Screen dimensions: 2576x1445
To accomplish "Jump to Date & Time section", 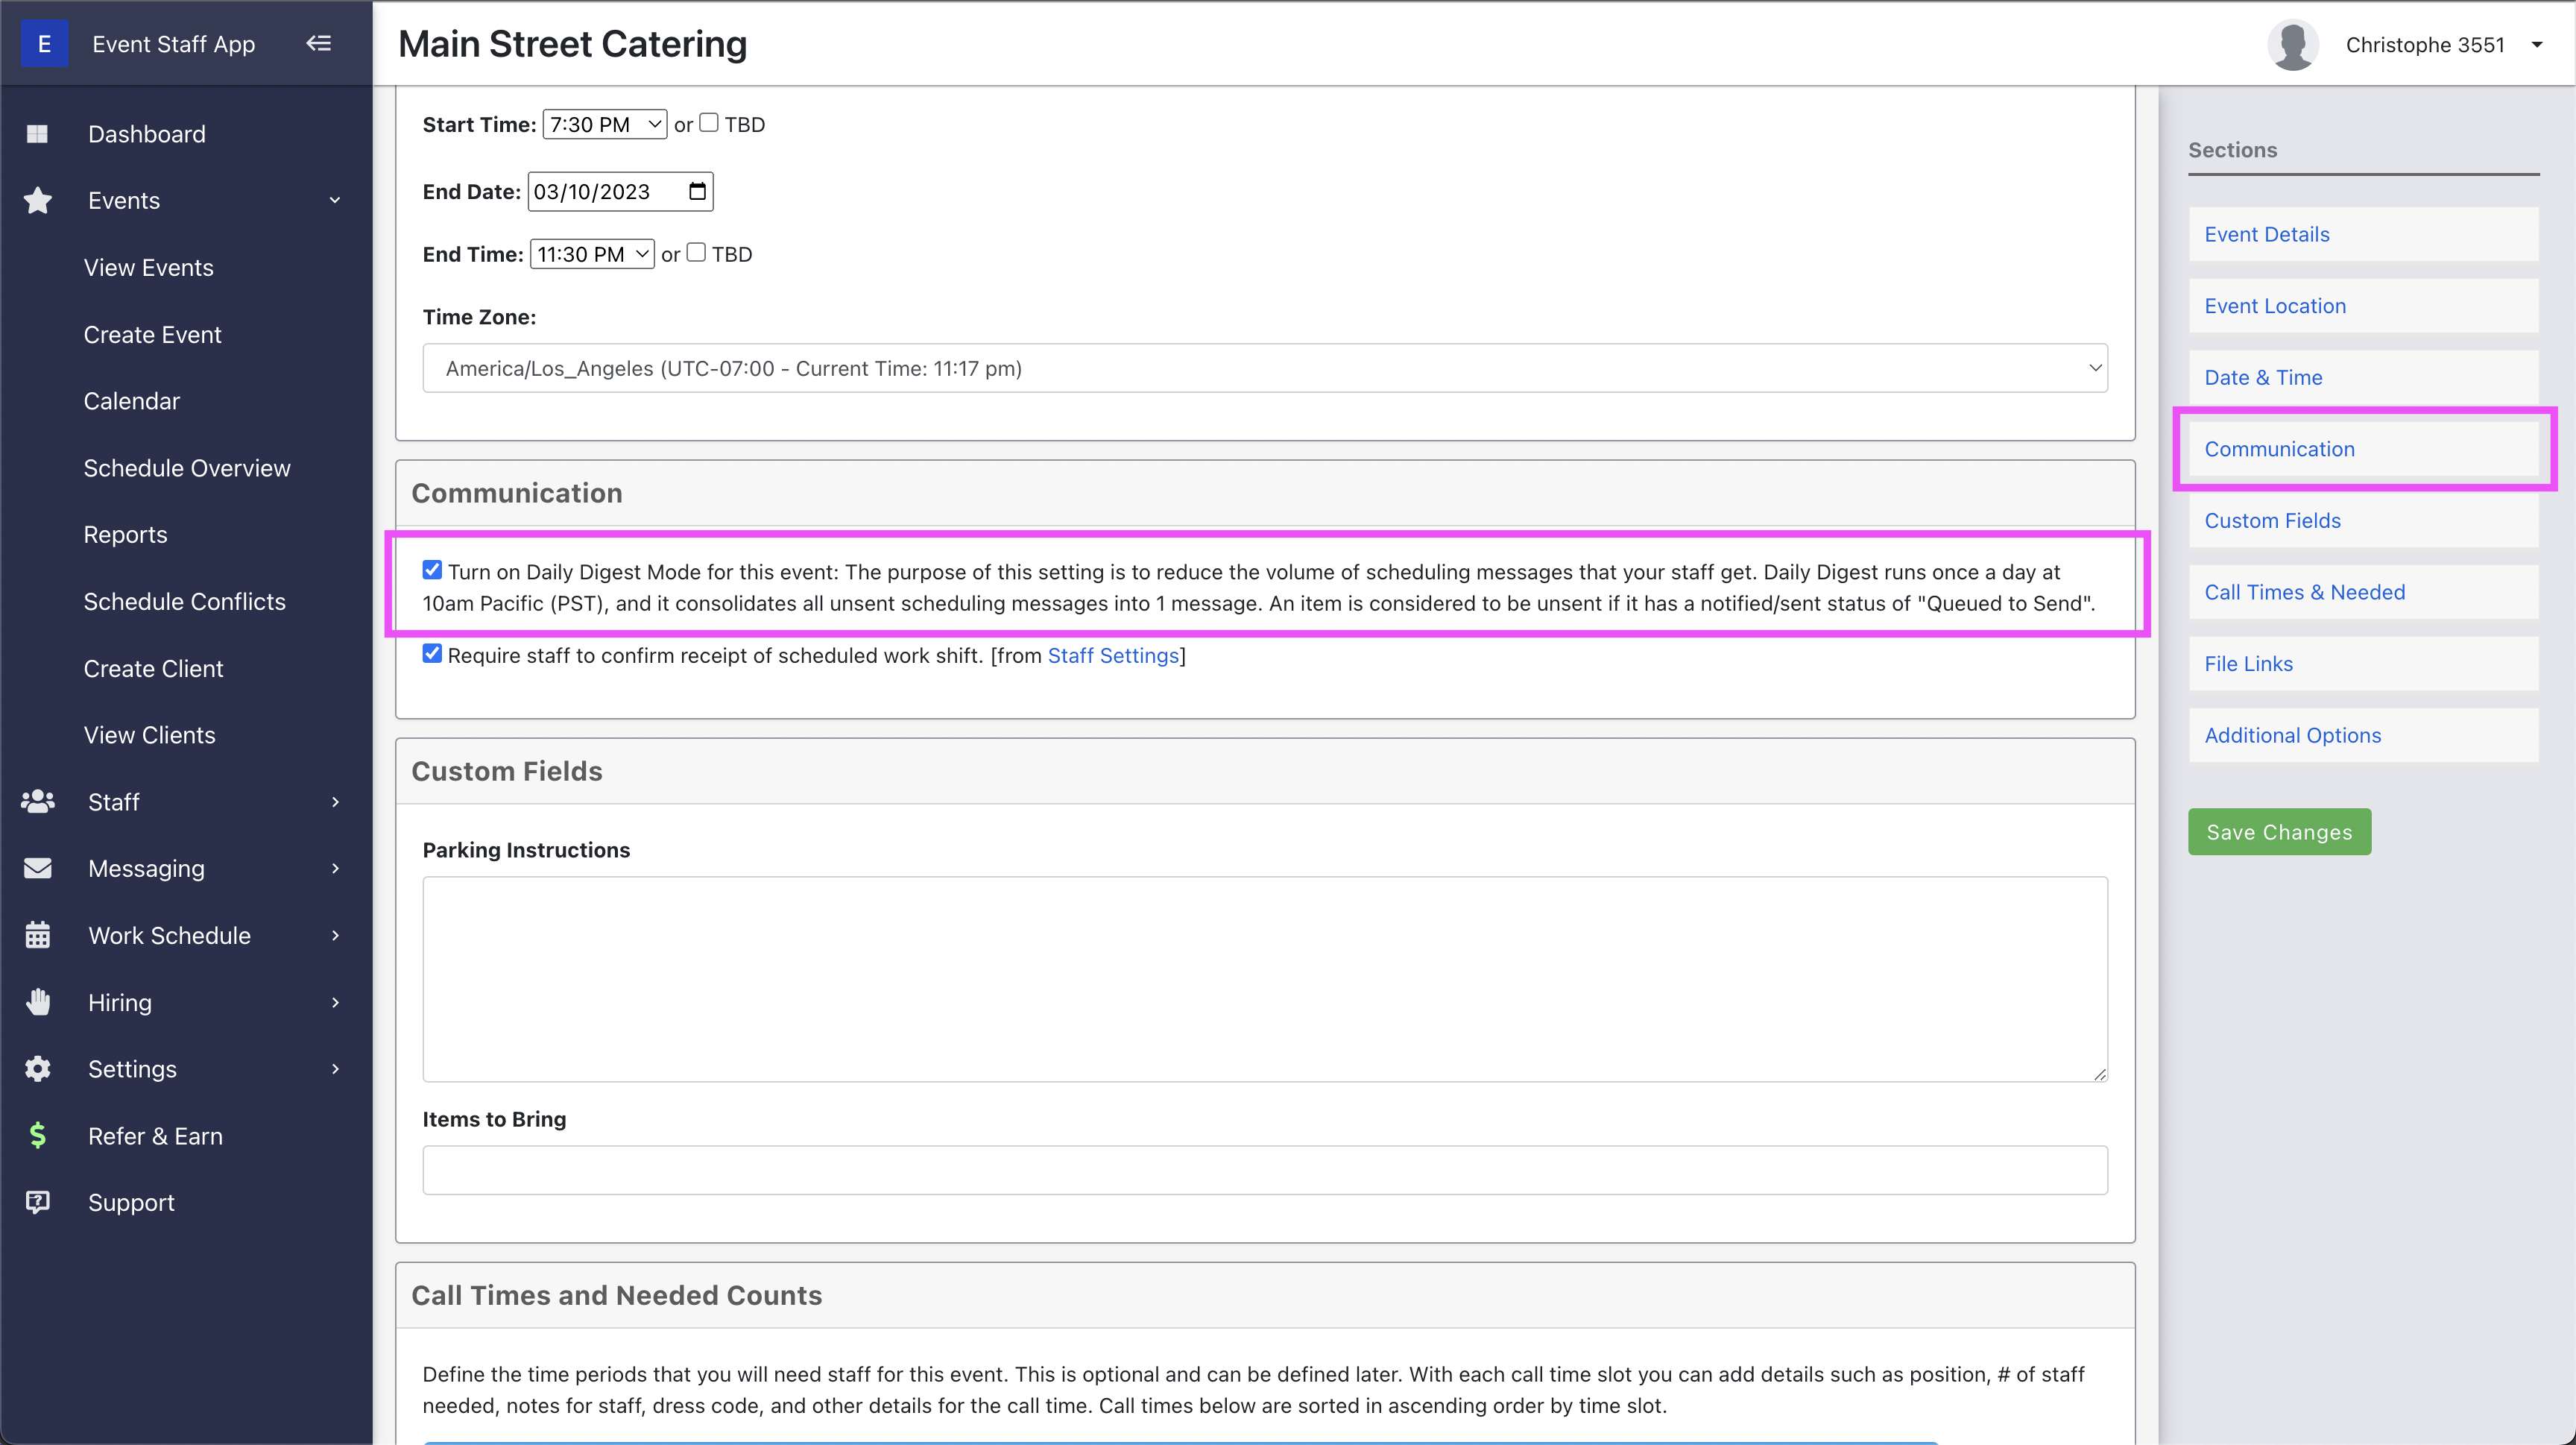I will tap(2363, 377).
